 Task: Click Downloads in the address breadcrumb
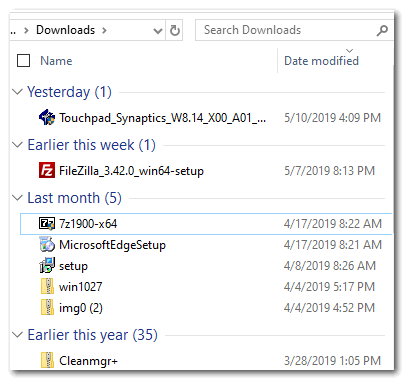click(x=65, y=30)
